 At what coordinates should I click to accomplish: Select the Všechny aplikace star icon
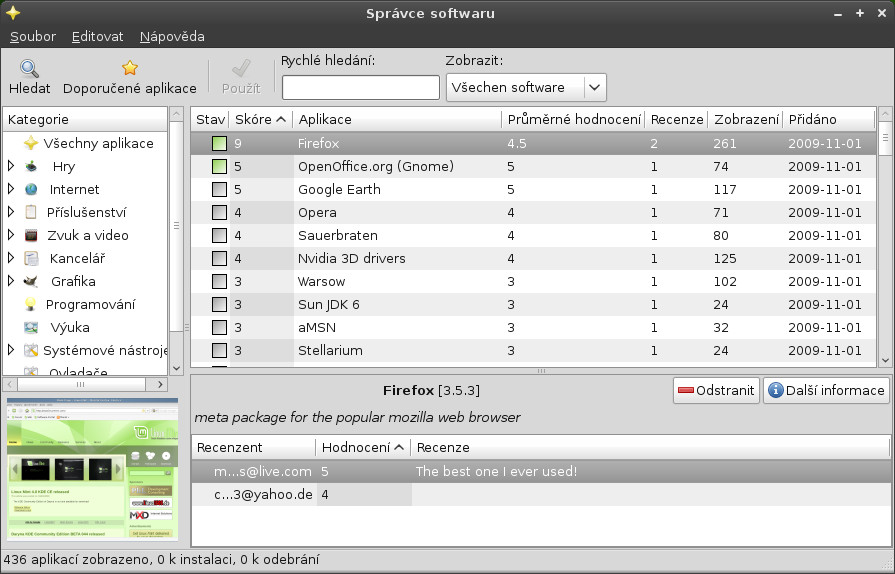[31, 143]
